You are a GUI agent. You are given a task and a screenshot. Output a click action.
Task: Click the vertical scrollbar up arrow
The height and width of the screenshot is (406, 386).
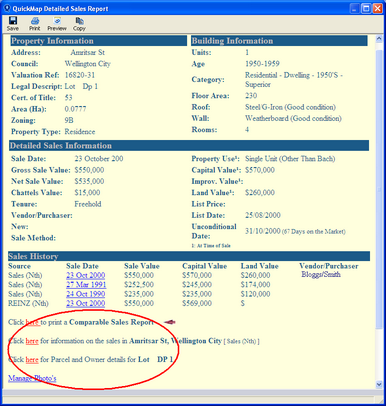coord(379,39)
